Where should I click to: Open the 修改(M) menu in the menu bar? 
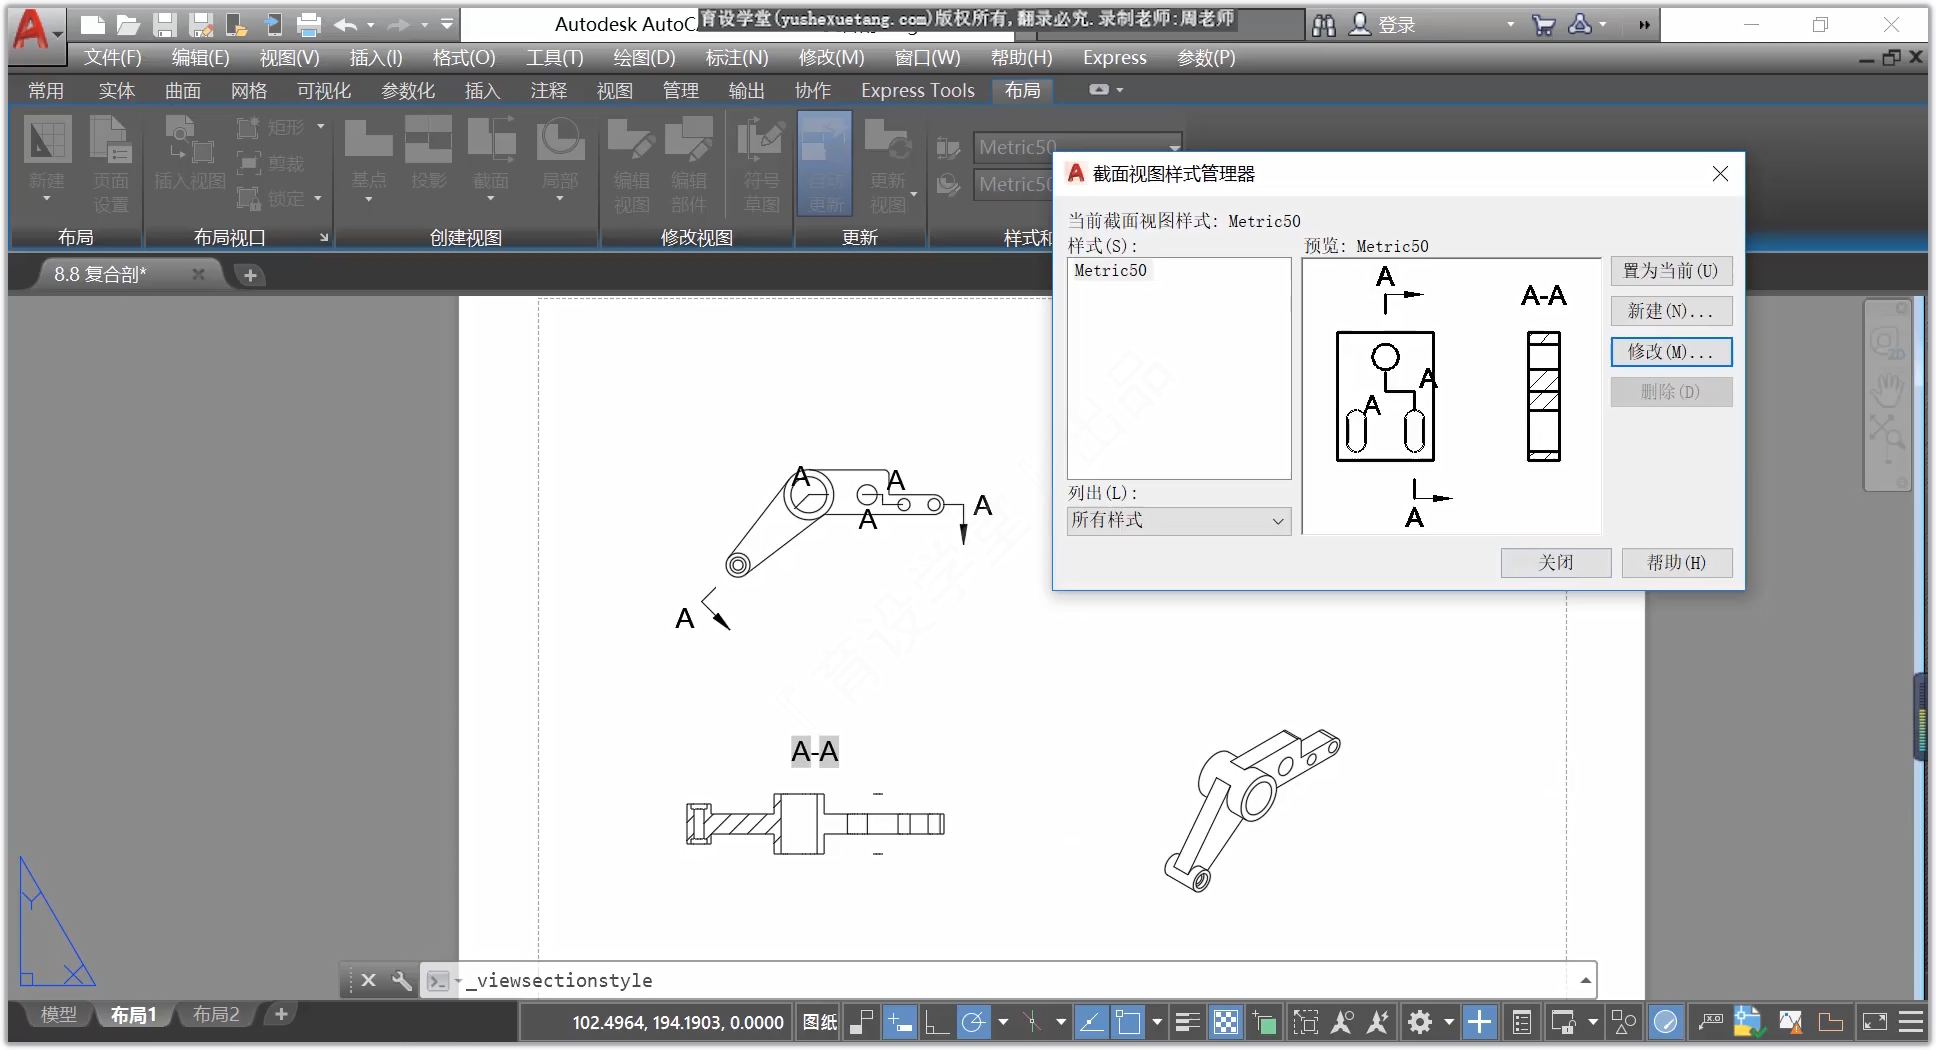click(831, 58)
